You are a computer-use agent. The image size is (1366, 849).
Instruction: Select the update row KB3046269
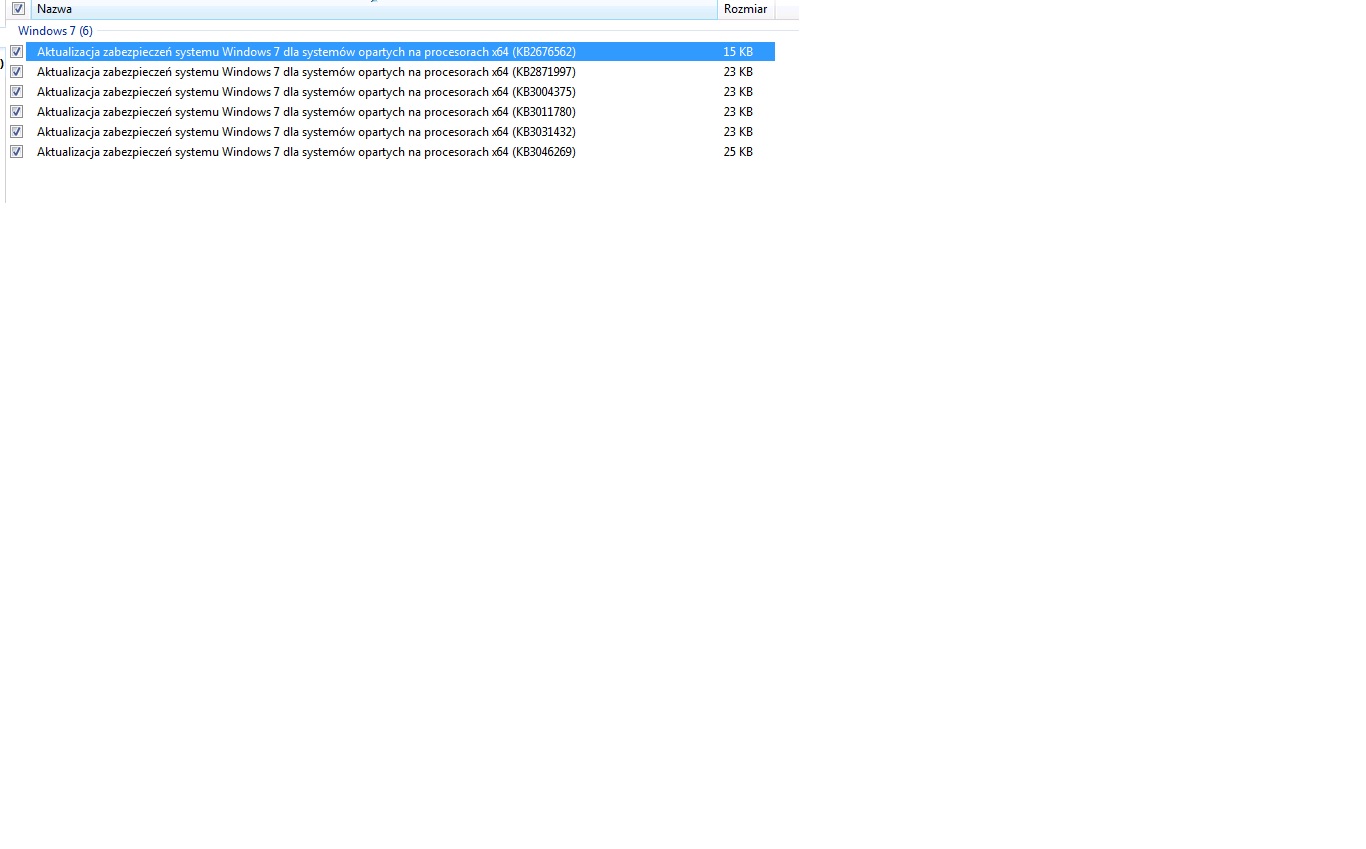tap(400, 152)
